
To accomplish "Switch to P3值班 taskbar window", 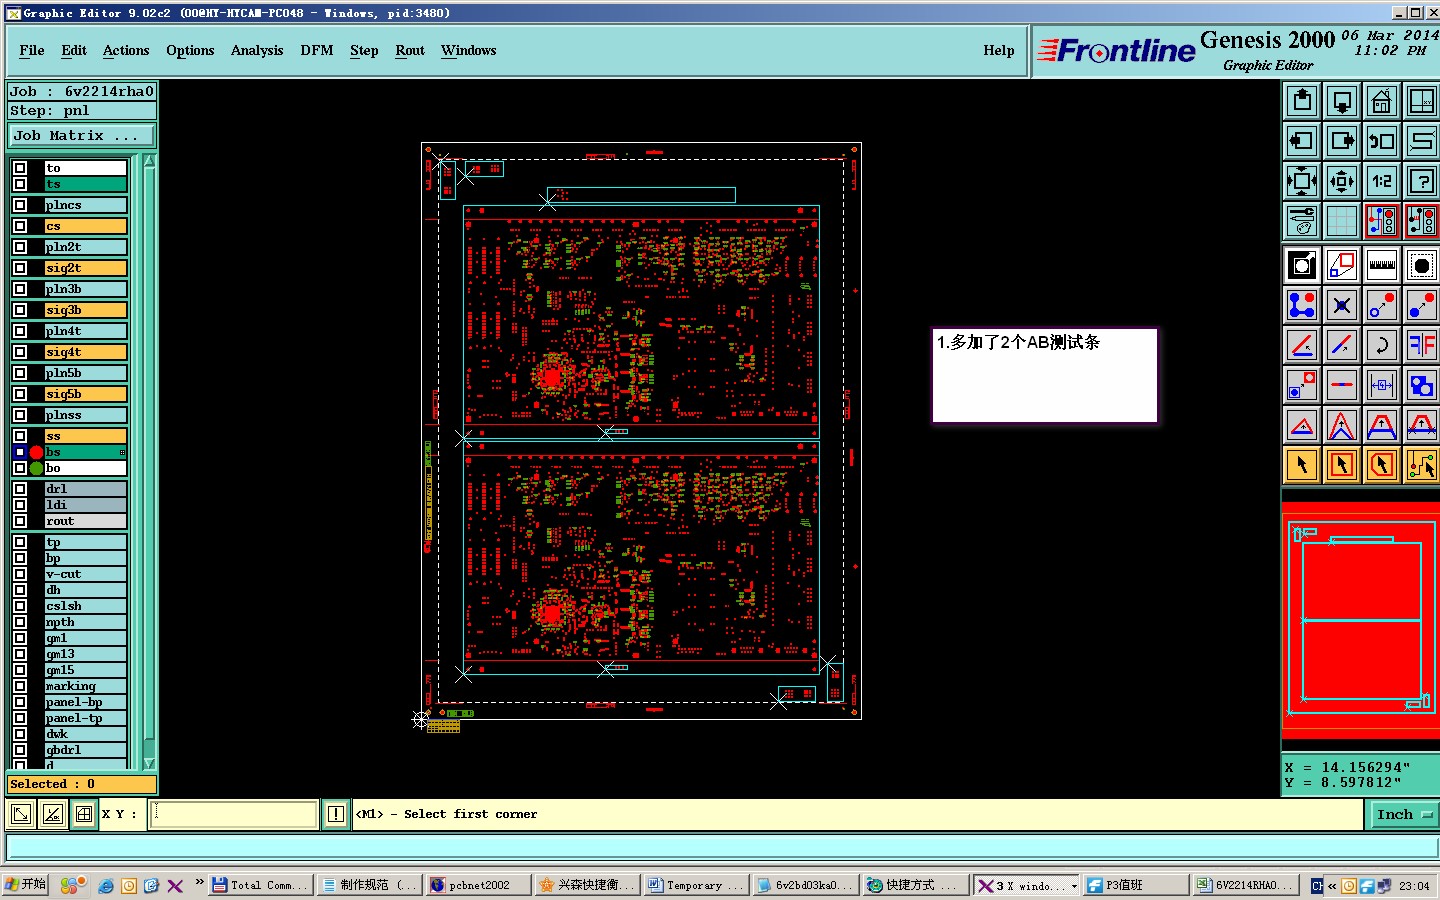I will tap(1136, 885).
